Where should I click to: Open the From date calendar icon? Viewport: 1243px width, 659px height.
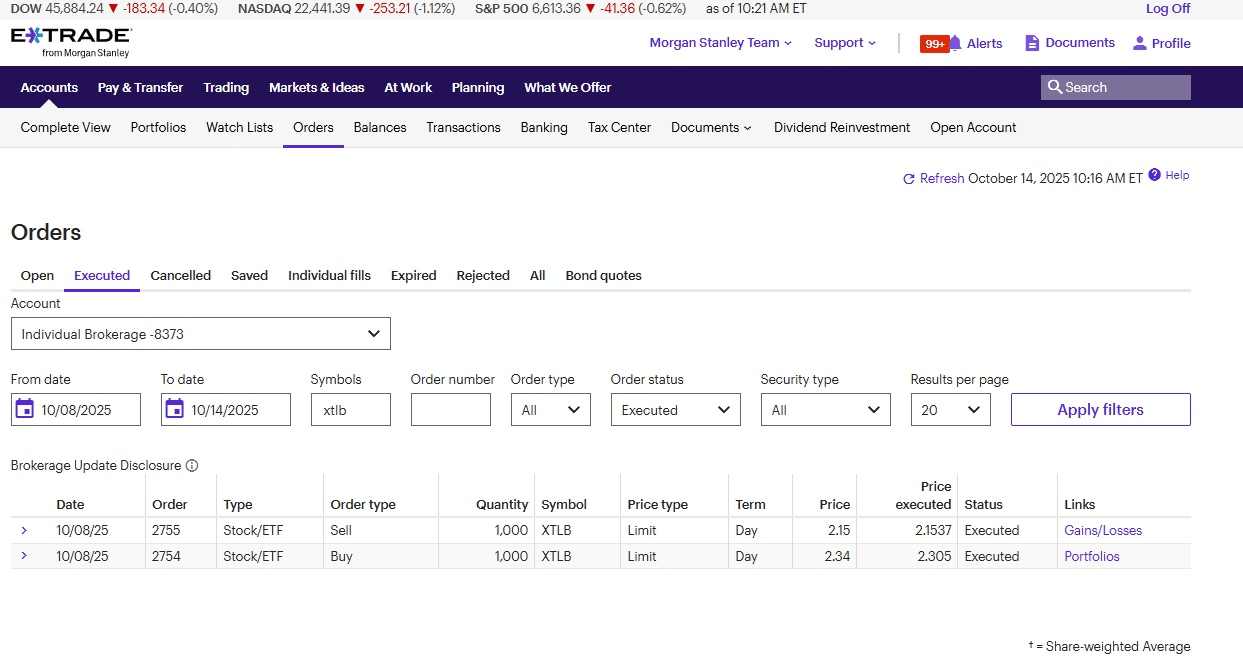pyautogui.click(x=25, y=409)
